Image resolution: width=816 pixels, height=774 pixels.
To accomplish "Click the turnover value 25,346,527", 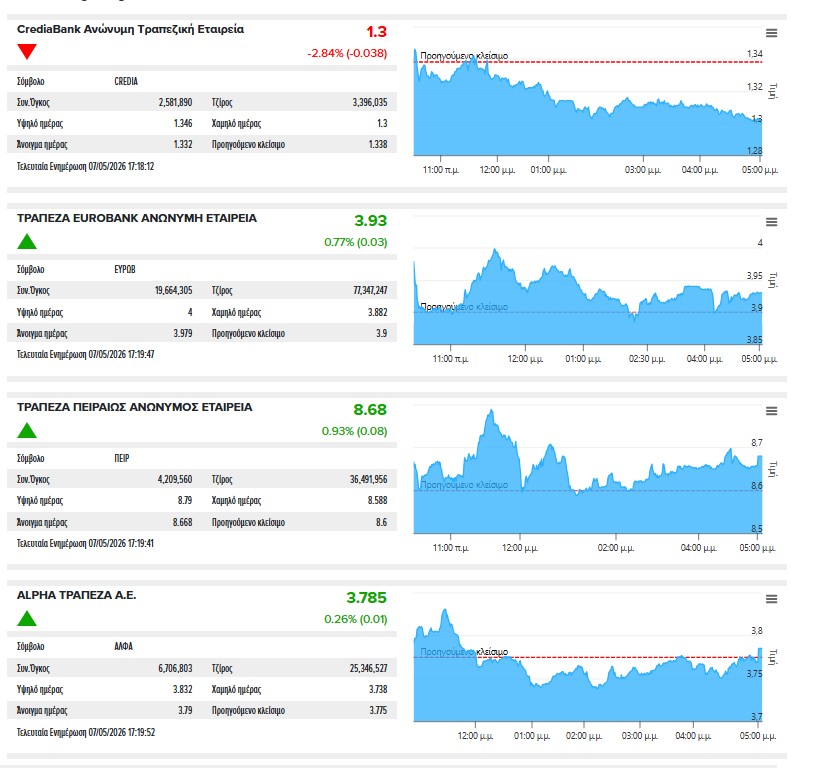I will [368, 668].
